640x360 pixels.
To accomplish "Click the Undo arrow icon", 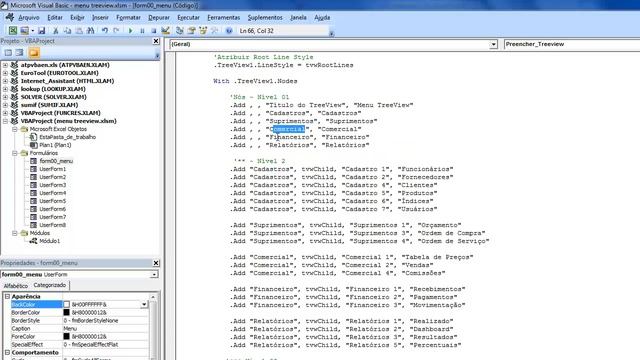I will pos(105,31).
